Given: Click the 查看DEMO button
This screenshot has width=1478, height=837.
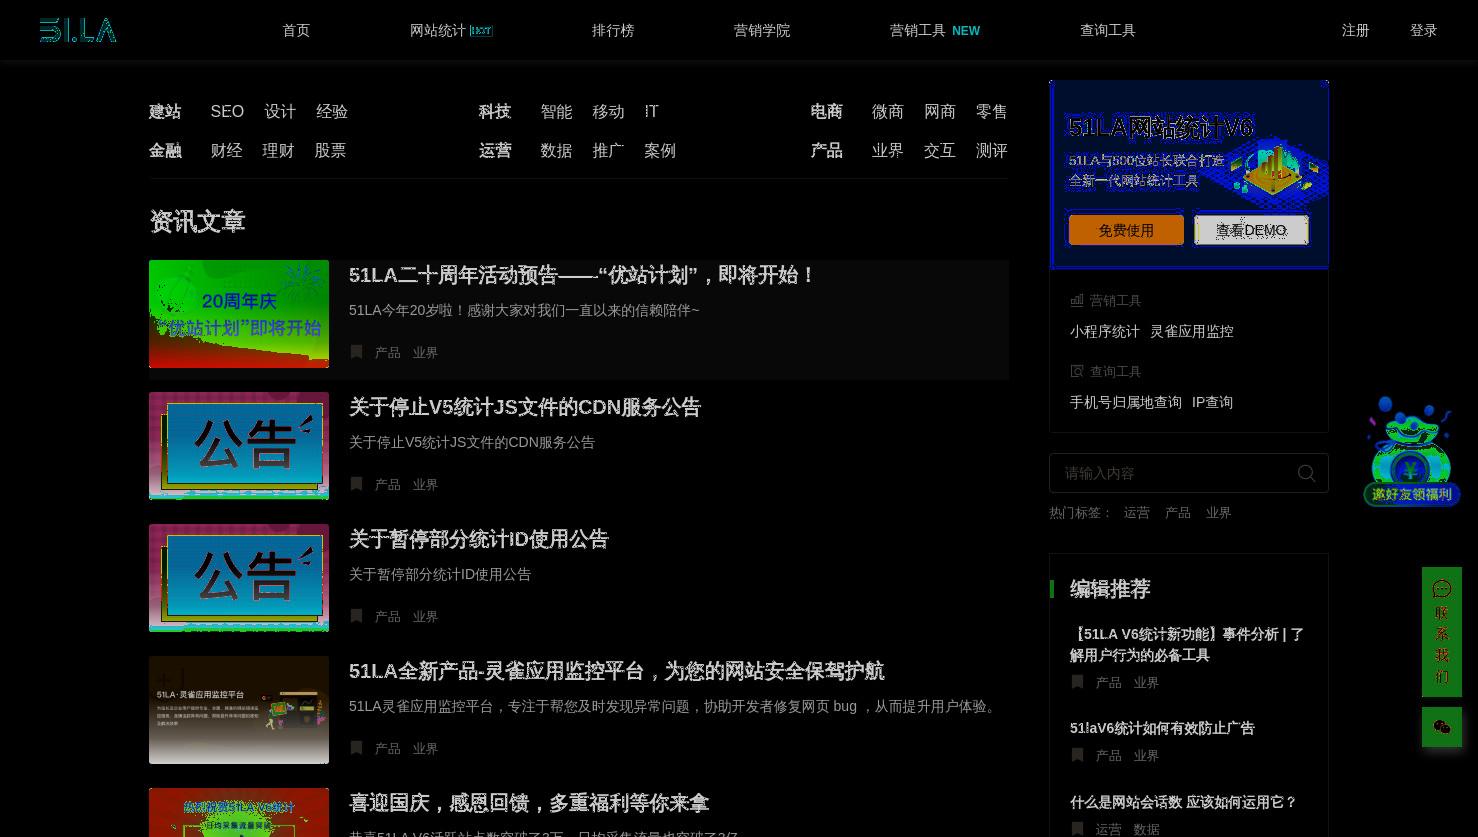Looking at the screenshot, I should [1251, 230].
